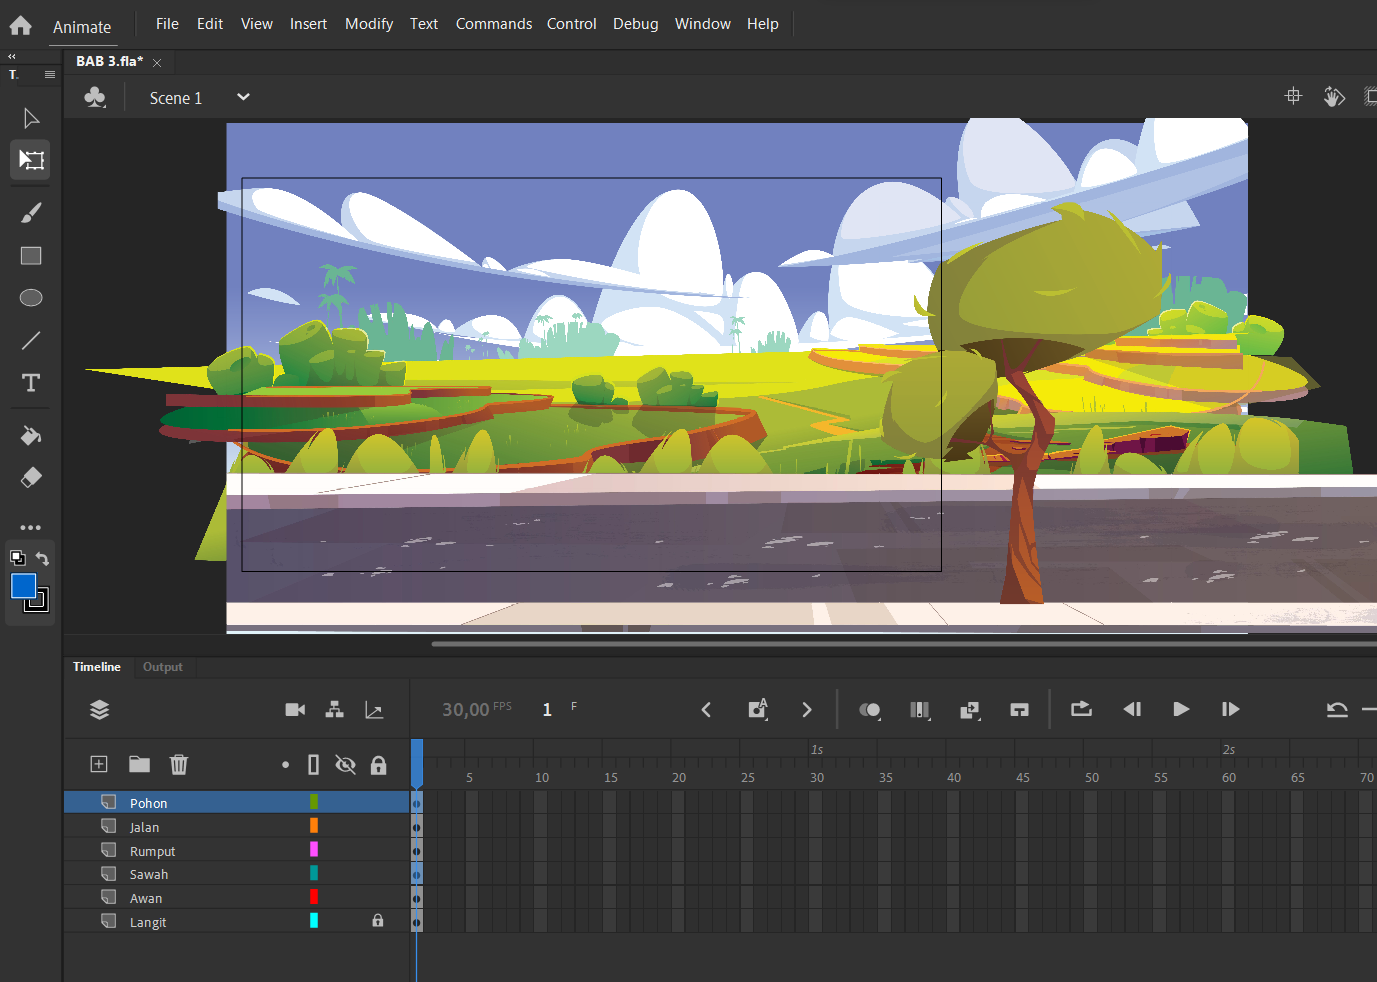Select the Brush tool
This screenshot has height=982, width=1377.
pos(31,213)
